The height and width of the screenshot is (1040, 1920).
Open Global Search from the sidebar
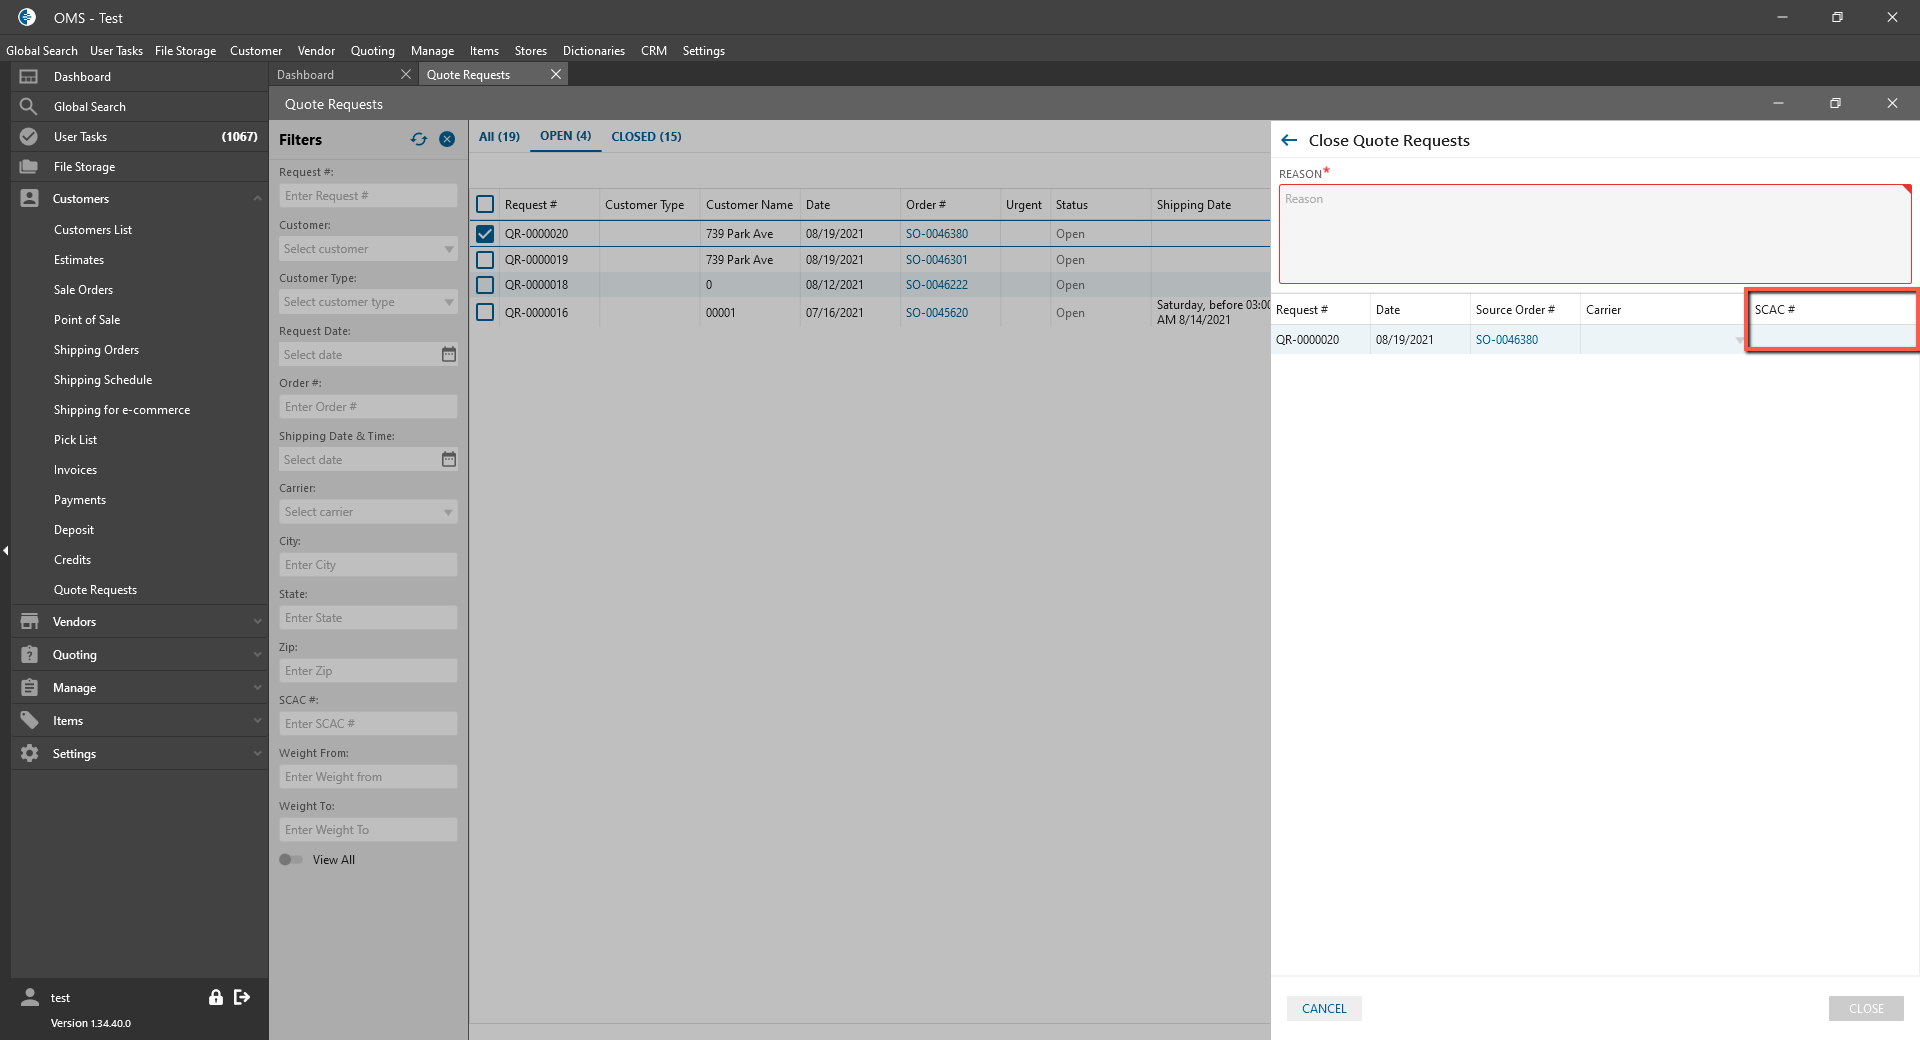tap(89, 107)
